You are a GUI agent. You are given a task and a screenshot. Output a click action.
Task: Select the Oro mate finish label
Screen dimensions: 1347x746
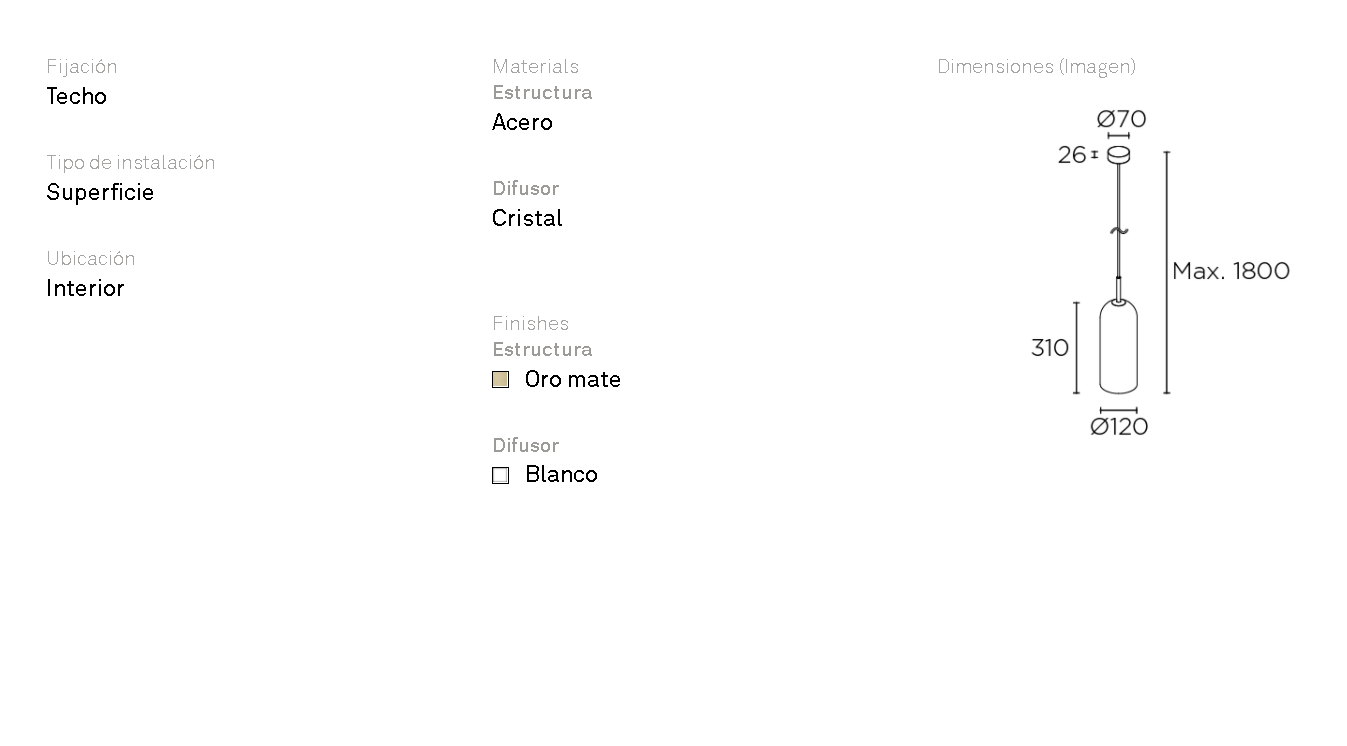[x=572, y=380]
